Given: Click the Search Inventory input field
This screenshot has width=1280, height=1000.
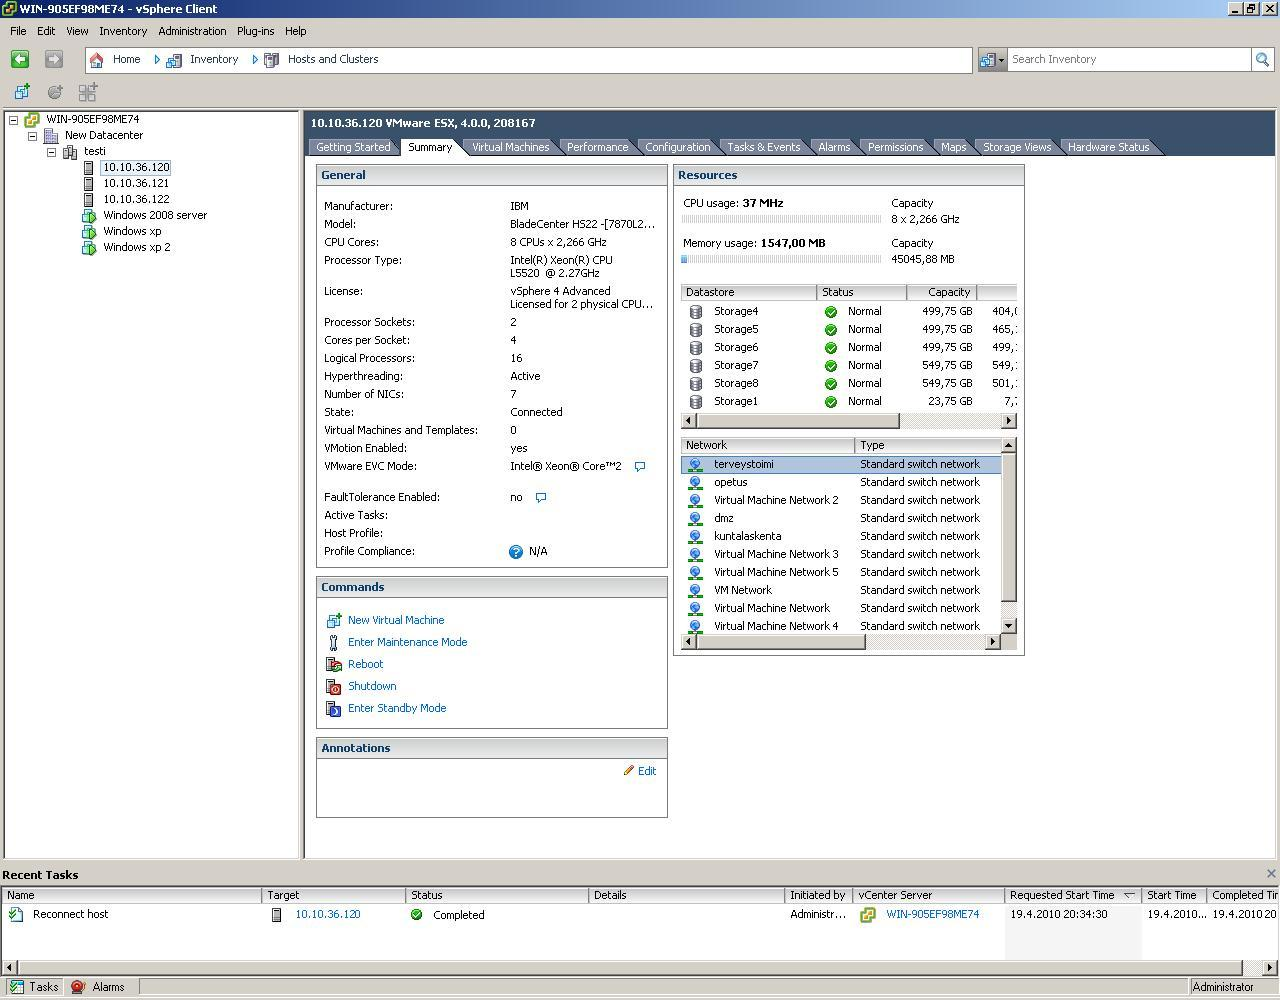Looking at the screenshot, I should point(1129,60).
